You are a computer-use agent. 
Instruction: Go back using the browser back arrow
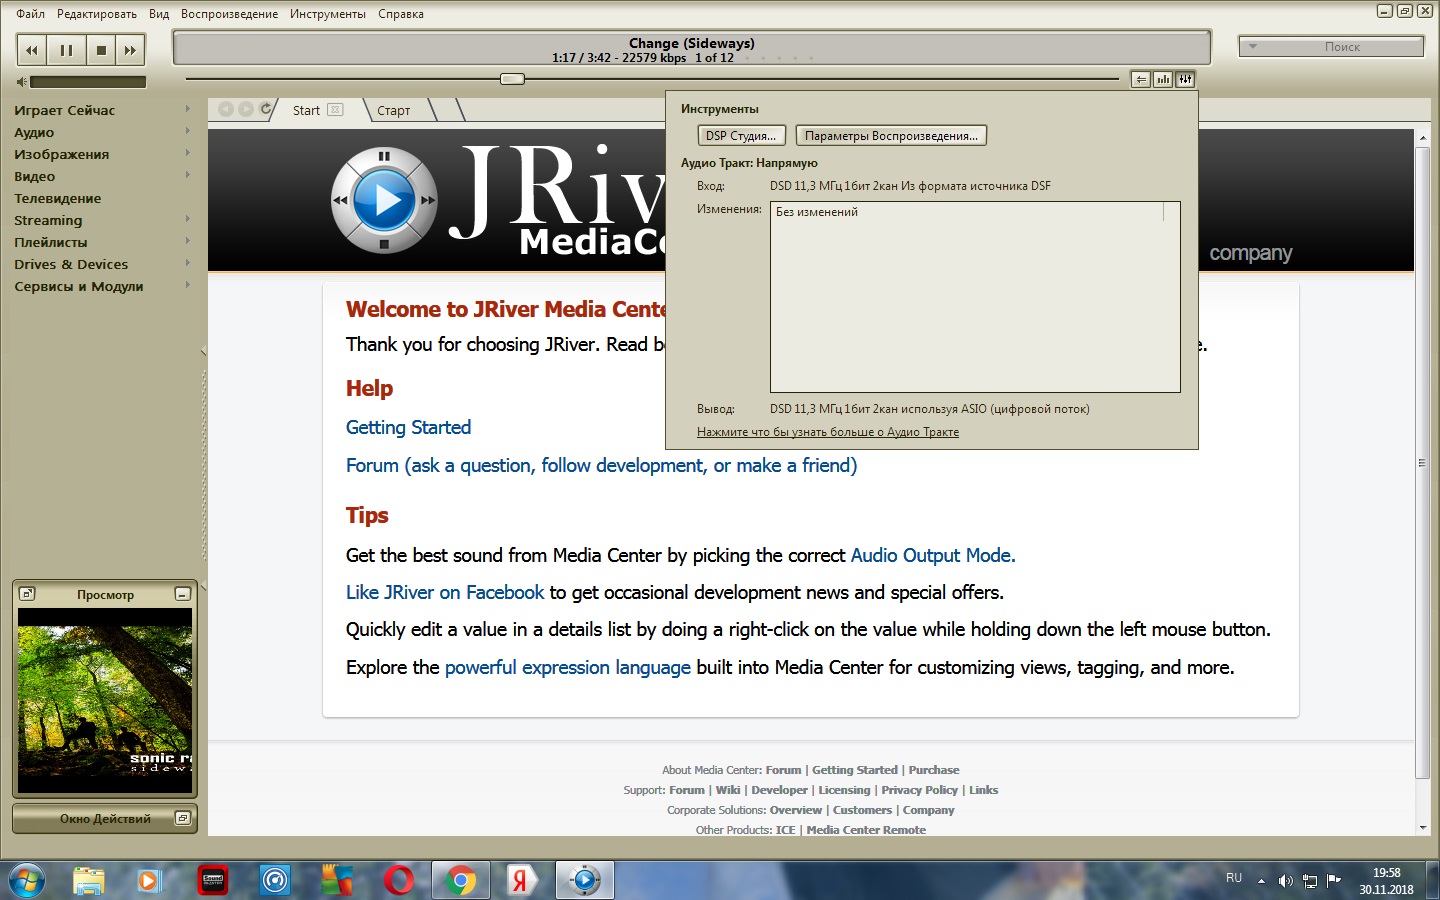click(x=226, y=109)
